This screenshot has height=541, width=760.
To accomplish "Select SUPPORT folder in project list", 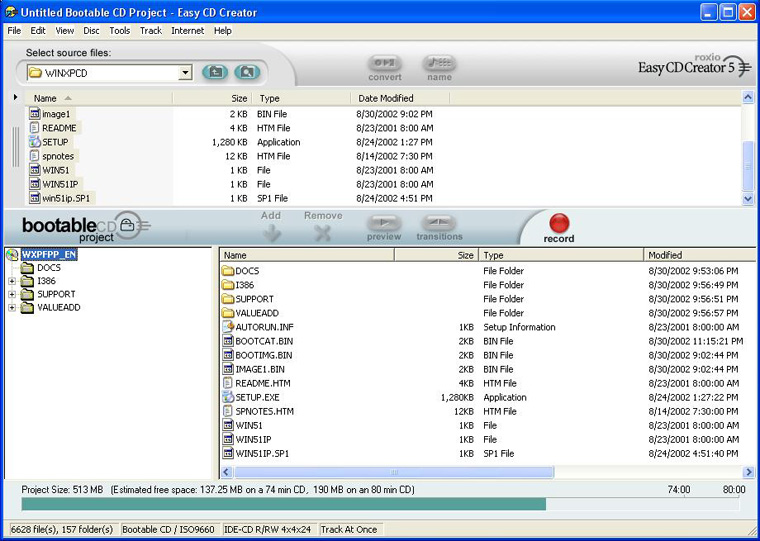I will [254, 299].
